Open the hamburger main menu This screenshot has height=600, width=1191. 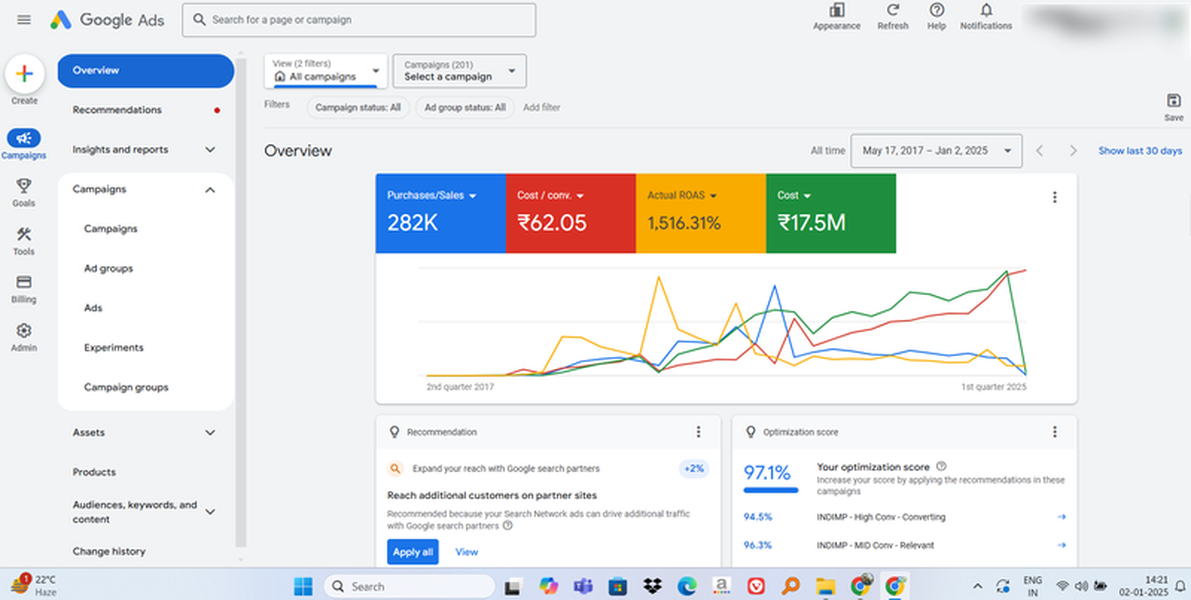pyautogui.click(x=24, y=20)
